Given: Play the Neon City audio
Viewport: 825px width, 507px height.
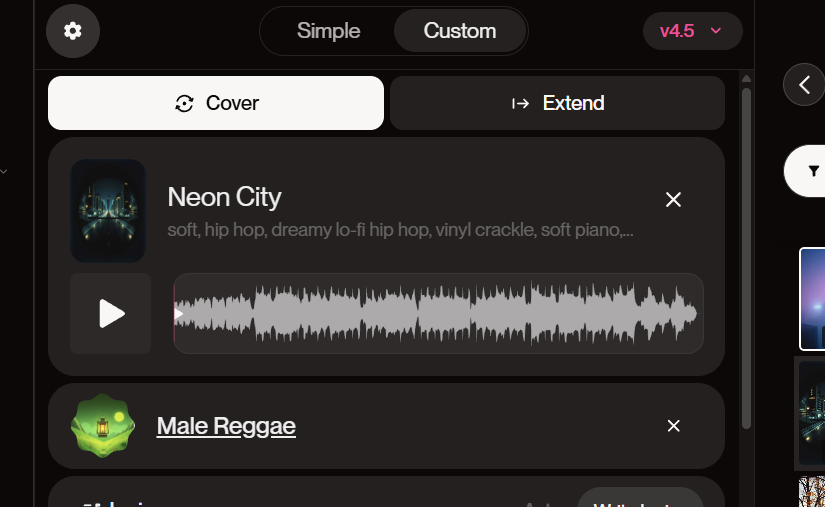Looking at the screenshot, I should click(x=110, y=313).
